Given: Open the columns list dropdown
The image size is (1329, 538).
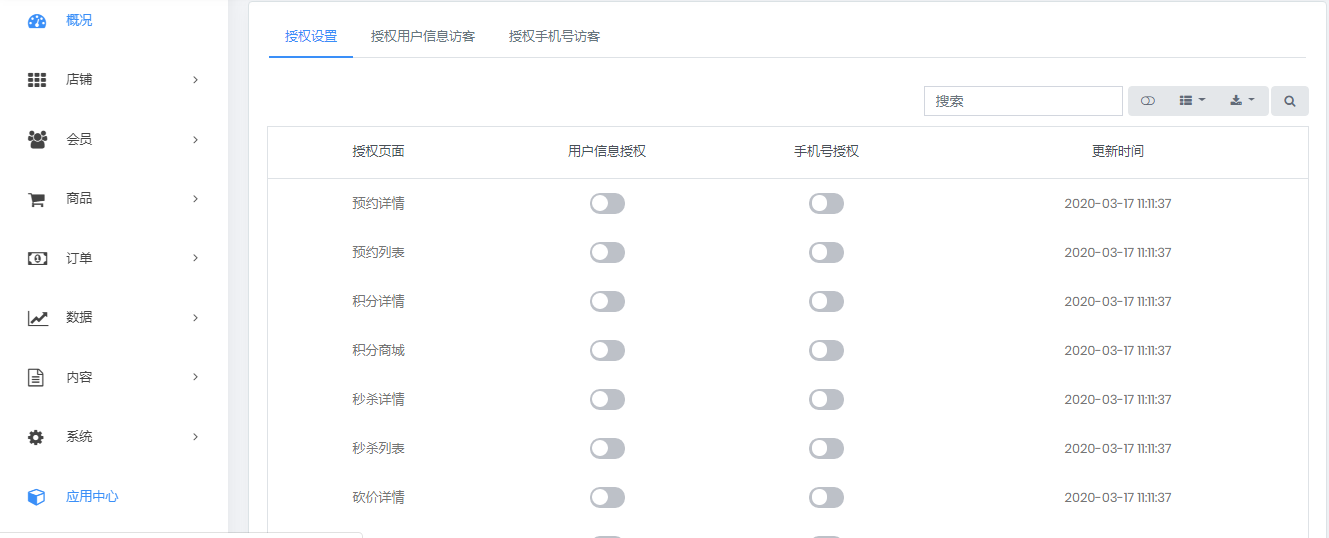Looking at the screenshot, I should point(1192,101).
